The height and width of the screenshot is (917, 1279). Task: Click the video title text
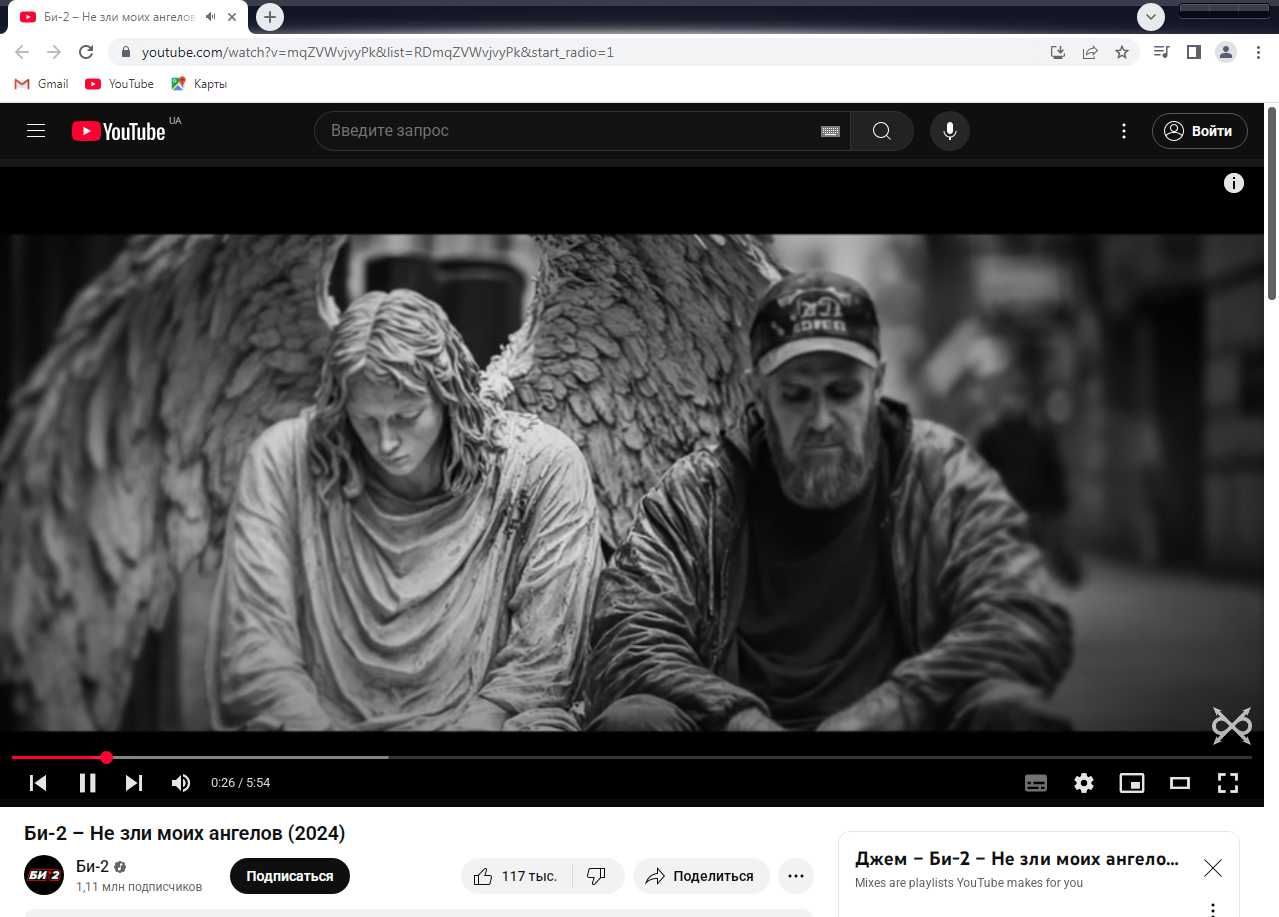[x=184, y=834]
